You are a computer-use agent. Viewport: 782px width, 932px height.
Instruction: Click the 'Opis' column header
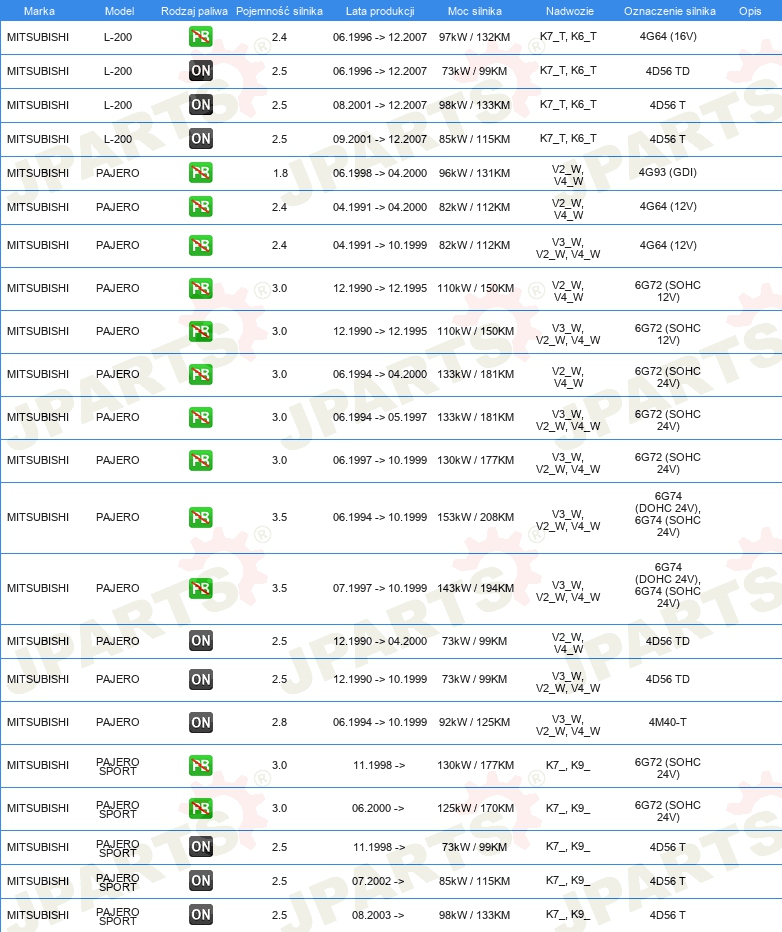coord(750,11)
